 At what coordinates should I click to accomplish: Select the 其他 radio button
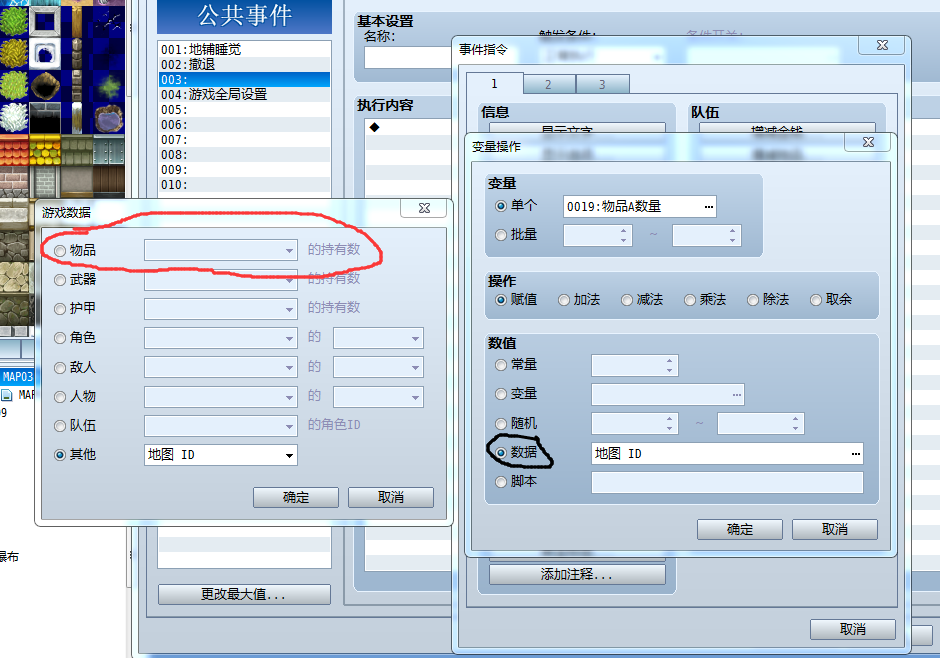60,455
